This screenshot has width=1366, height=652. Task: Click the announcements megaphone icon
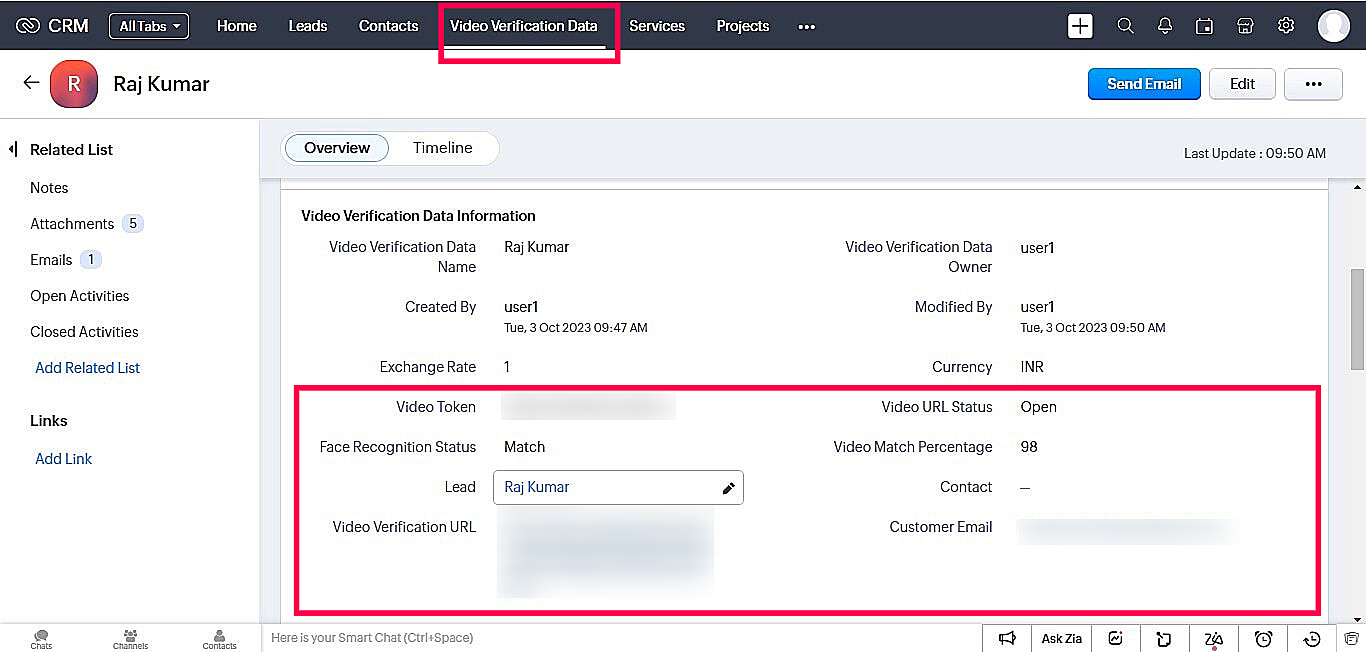(x=1008, y=638)
